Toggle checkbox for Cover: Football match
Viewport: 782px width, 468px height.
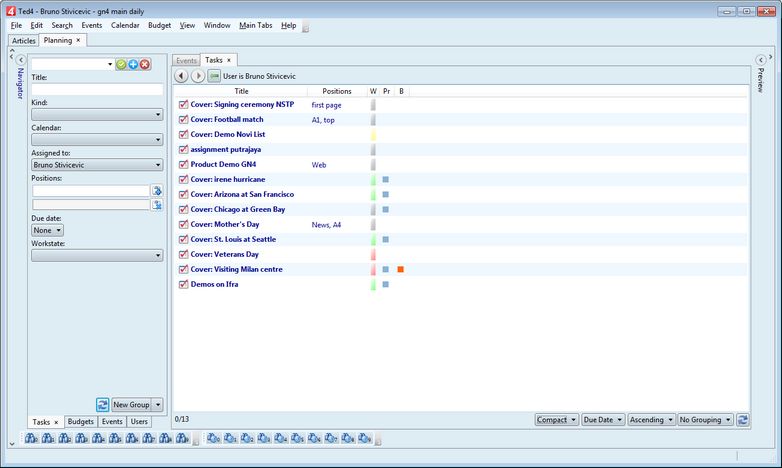[183, 119]
